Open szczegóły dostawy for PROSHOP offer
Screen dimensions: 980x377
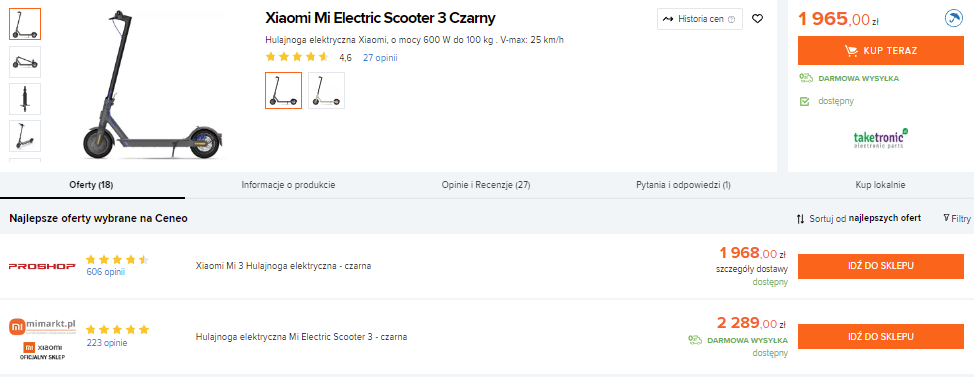pos(752,269)
